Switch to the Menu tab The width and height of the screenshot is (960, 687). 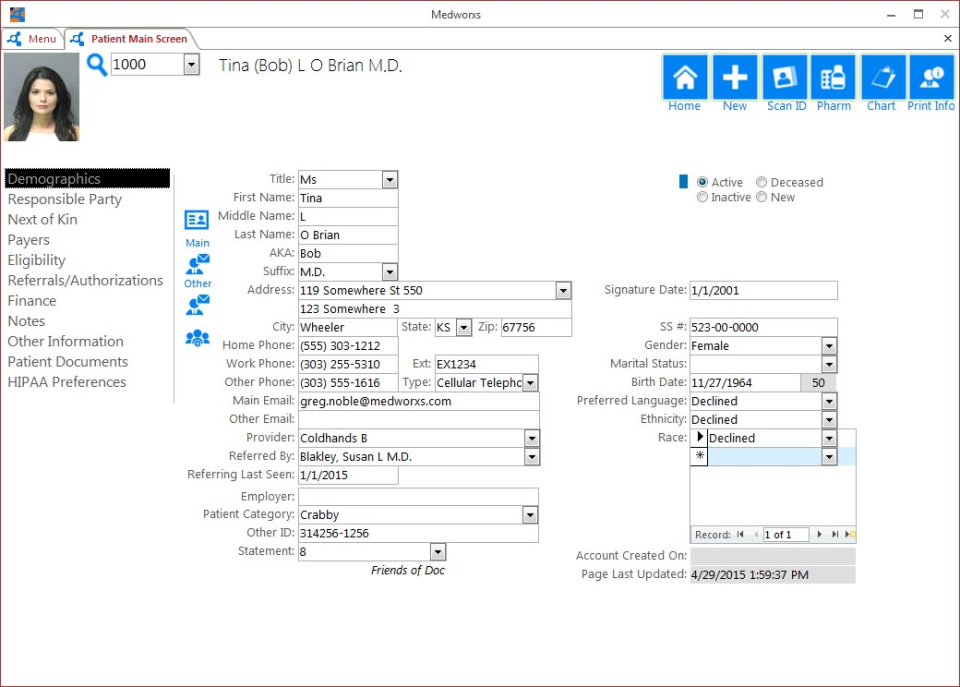[33, 38]
